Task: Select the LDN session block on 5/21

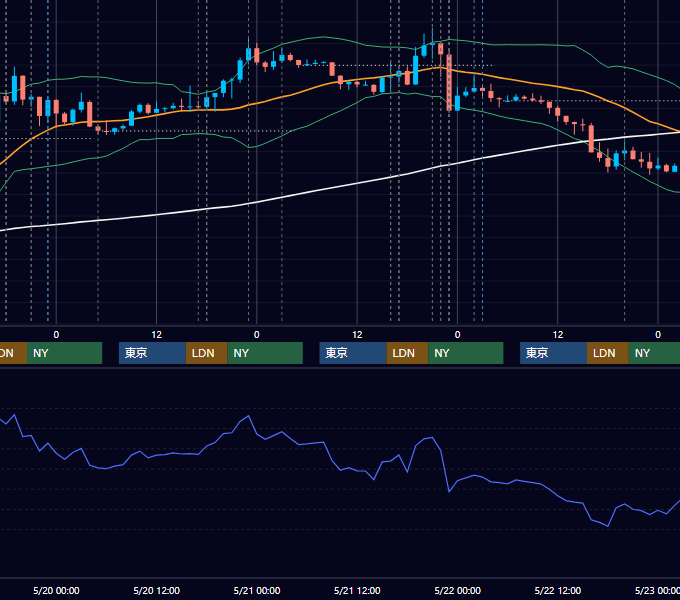Action: point(407,353)
